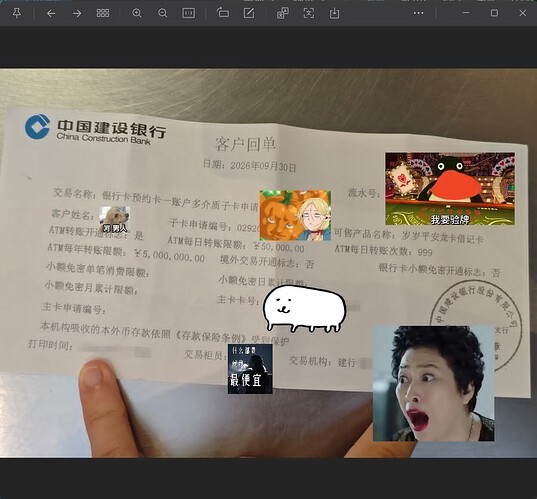Screen dimensions: 537x499
Task: Save the image using download icon
Action: [334, 13]
